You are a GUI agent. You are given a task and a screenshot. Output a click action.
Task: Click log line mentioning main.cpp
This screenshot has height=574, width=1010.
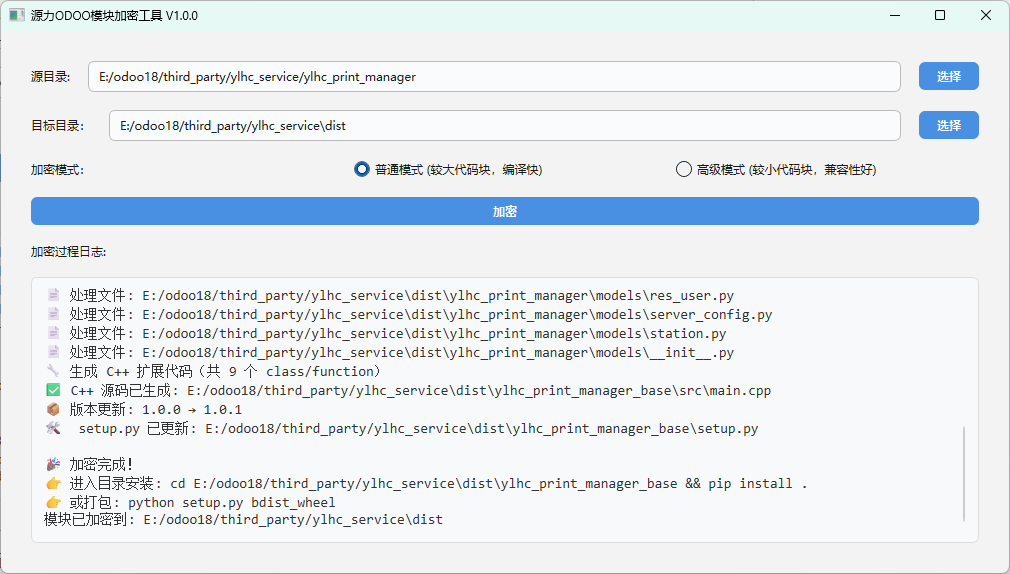[x=421, y=390]
